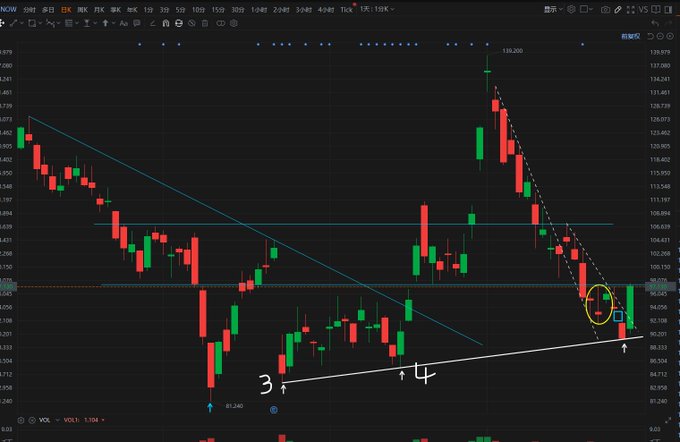Screen dimensions: 680x442
Task: Click the blue circular event marker under chart
Action: [273, 409]
